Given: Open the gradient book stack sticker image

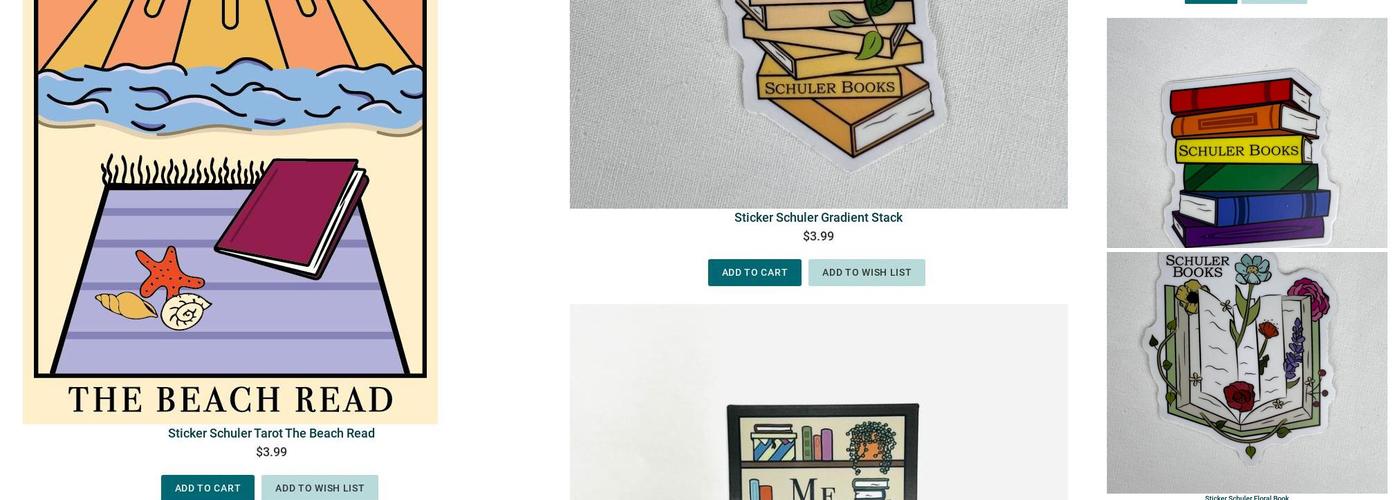Looking at the screenshot, I should (818, 104).
